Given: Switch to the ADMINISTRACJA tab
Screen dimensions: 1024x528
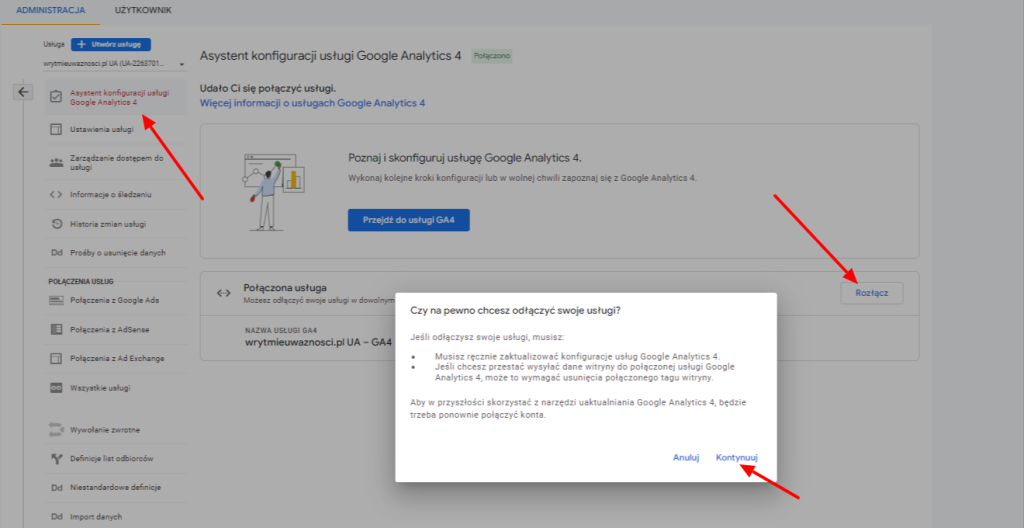Looking at the screenshot, I should (x=50, y=10).
